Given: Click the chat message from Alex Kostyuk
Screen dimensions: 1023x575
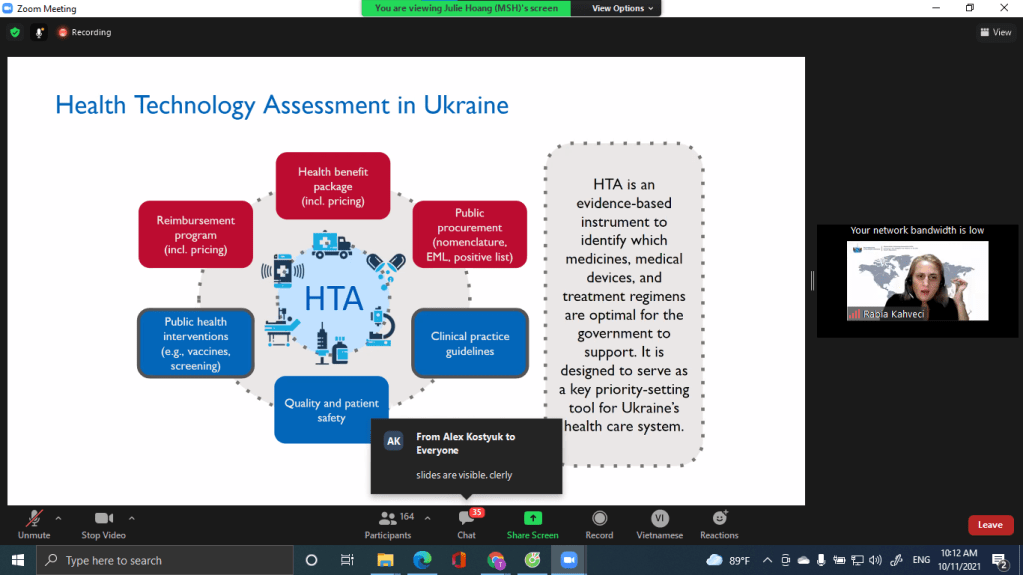Looking at the screenshot, I should coord(466,455).
